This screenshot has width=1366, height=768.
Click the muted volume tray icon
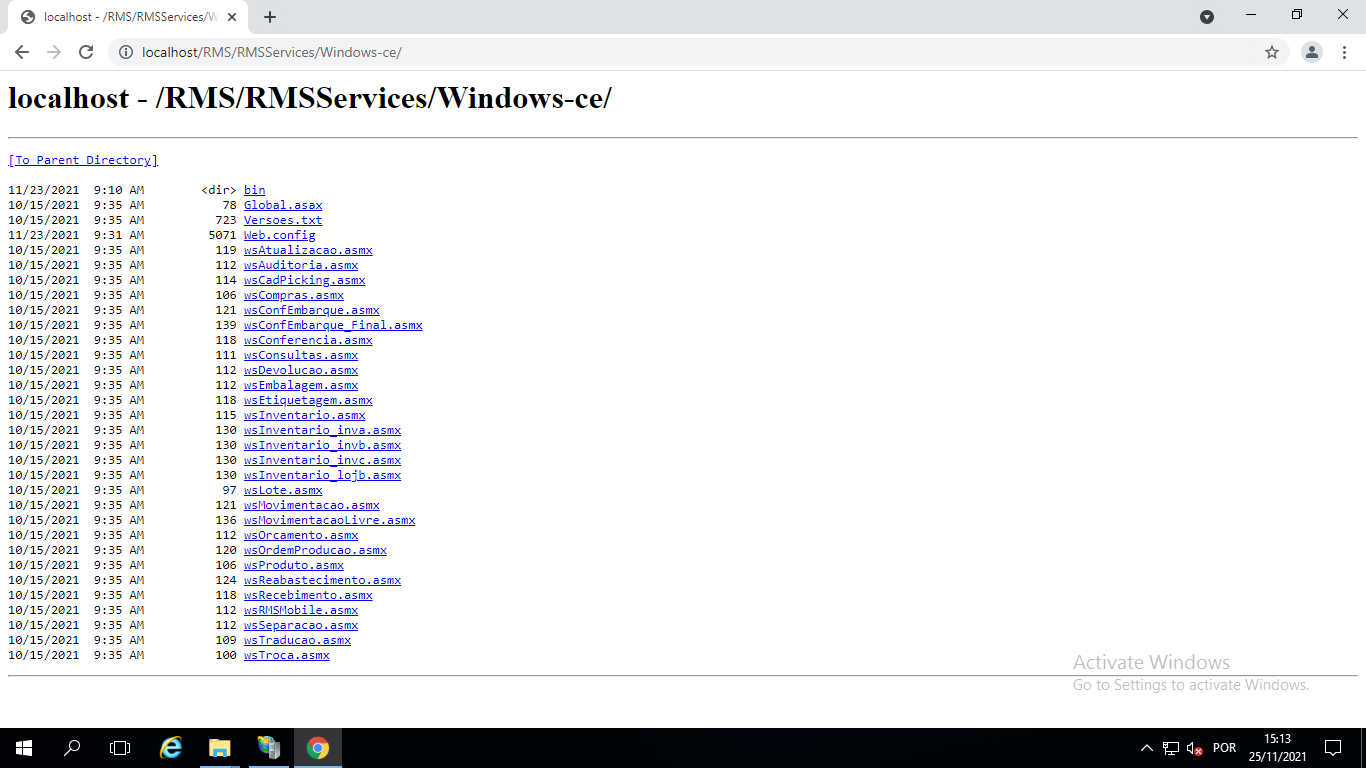(x=1194, y=748)
